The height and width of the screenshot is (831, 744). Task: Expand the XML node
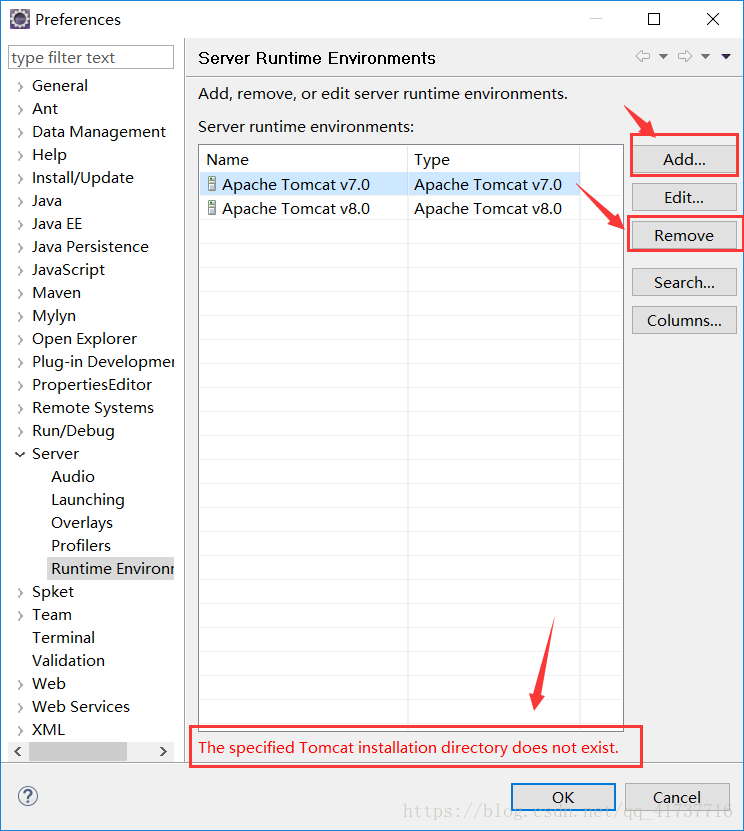(x=20, y=730)
